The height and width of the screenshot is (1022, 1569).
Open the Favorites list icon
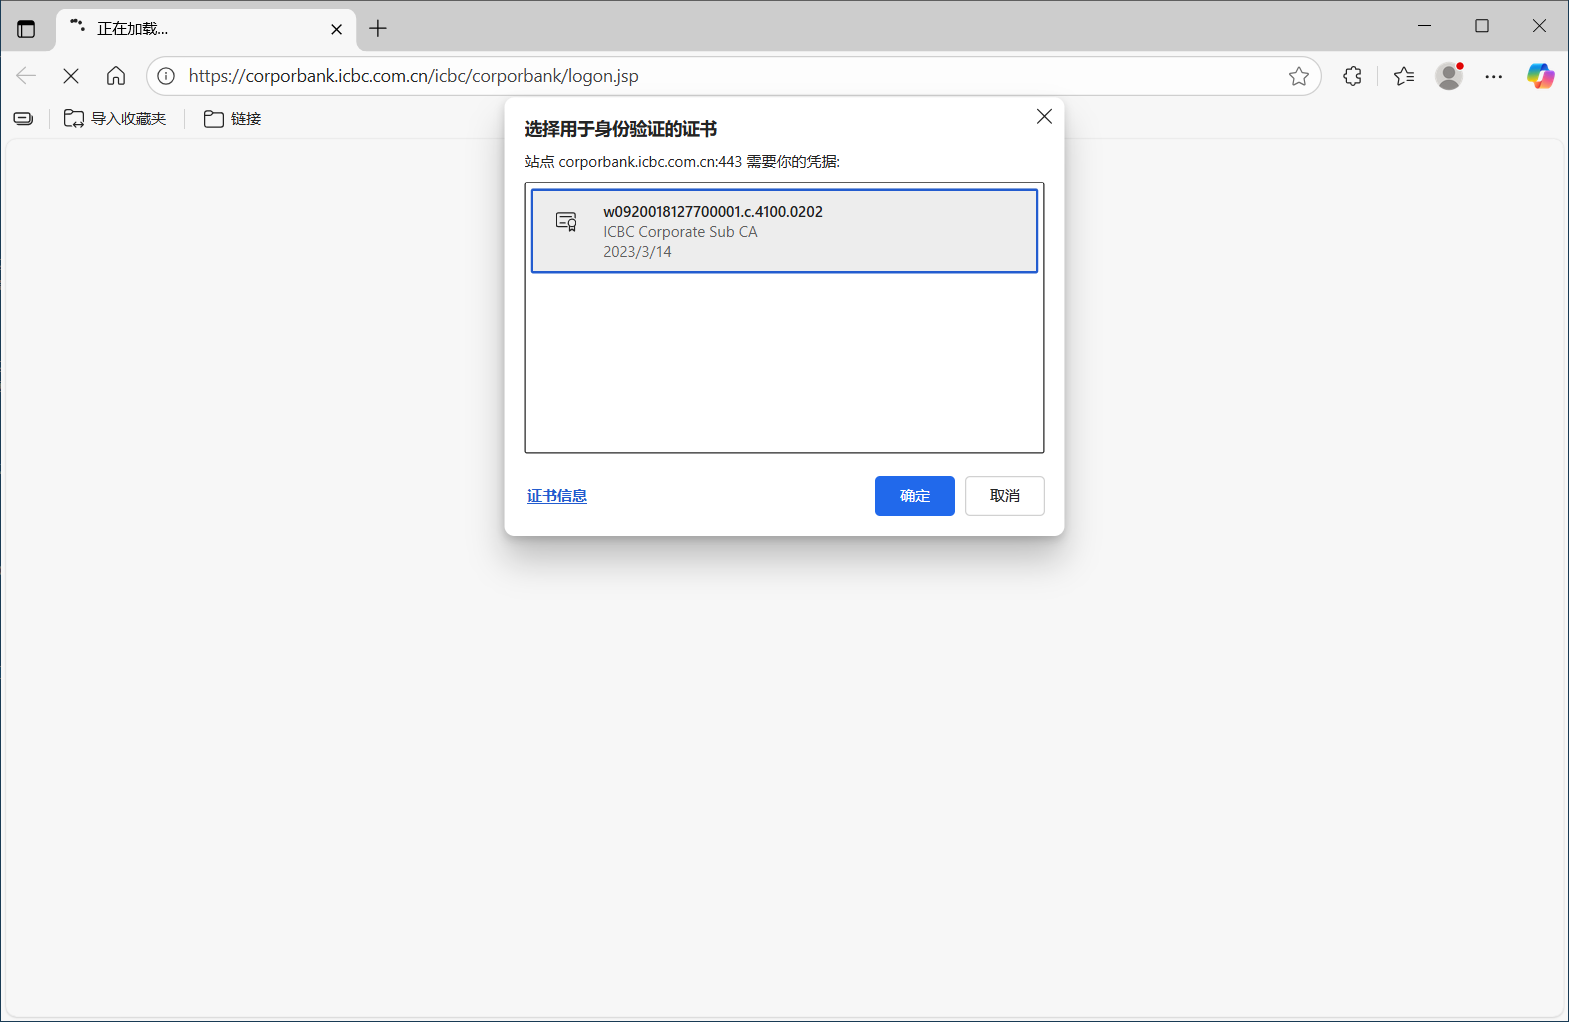click(1404, 76)
